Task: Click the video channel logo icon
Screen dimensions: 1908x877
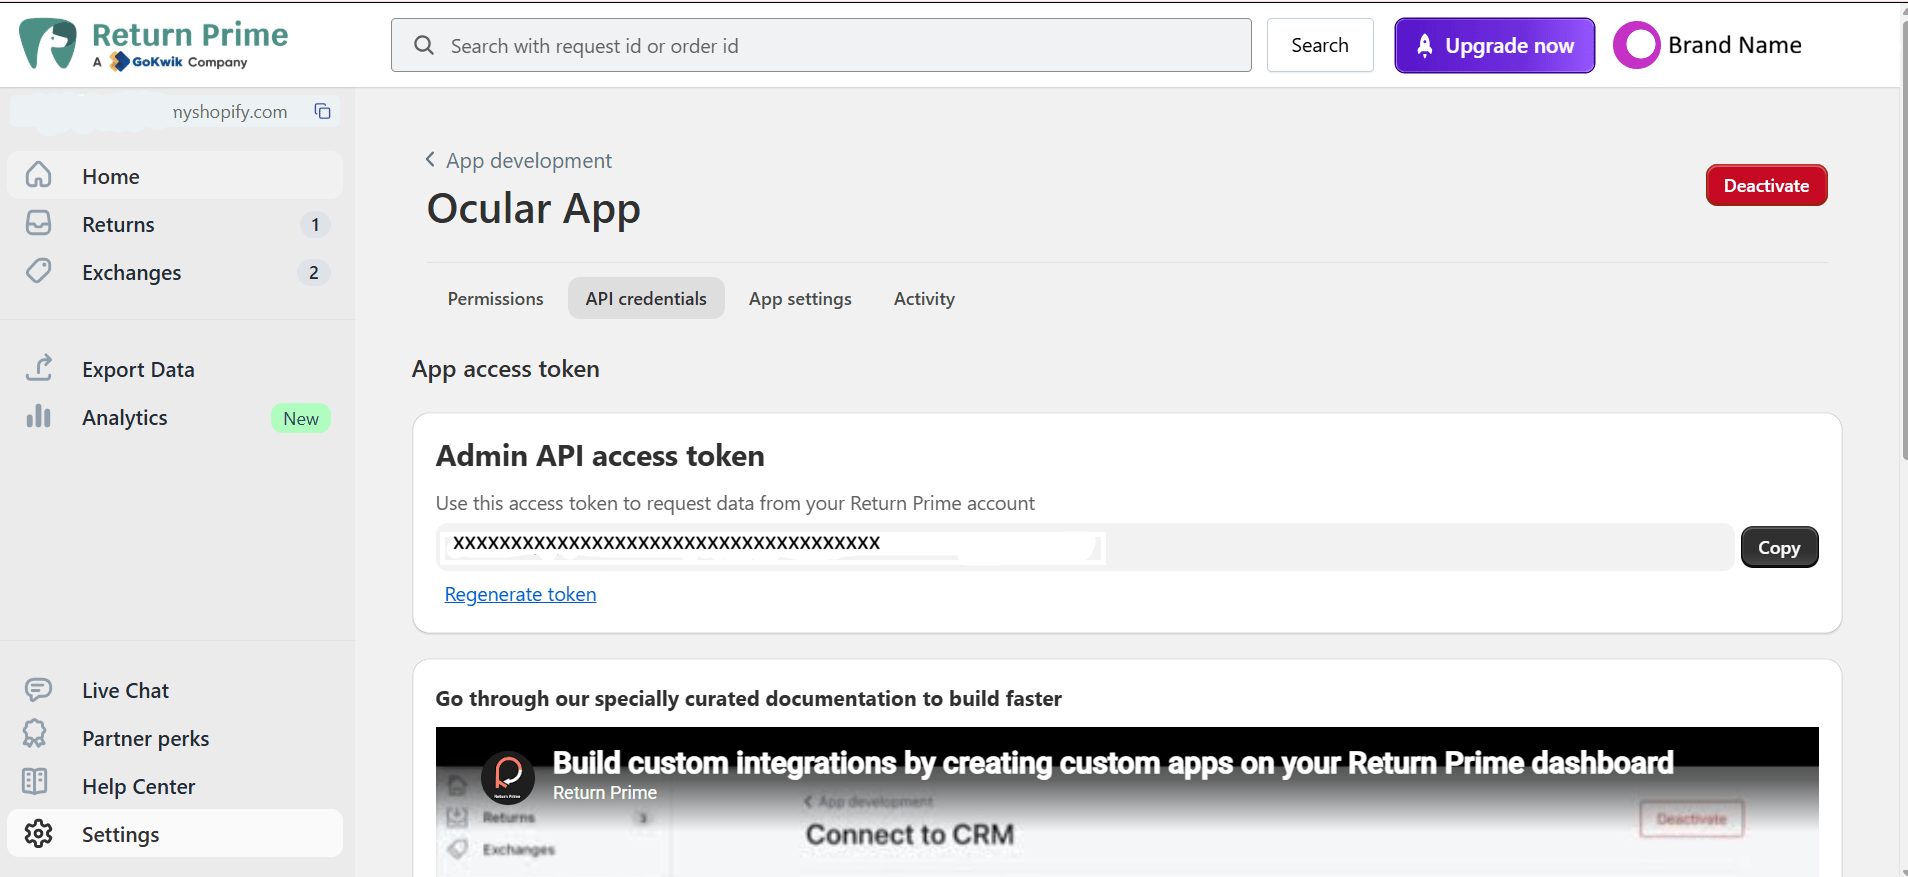Action: click(508, 777)
